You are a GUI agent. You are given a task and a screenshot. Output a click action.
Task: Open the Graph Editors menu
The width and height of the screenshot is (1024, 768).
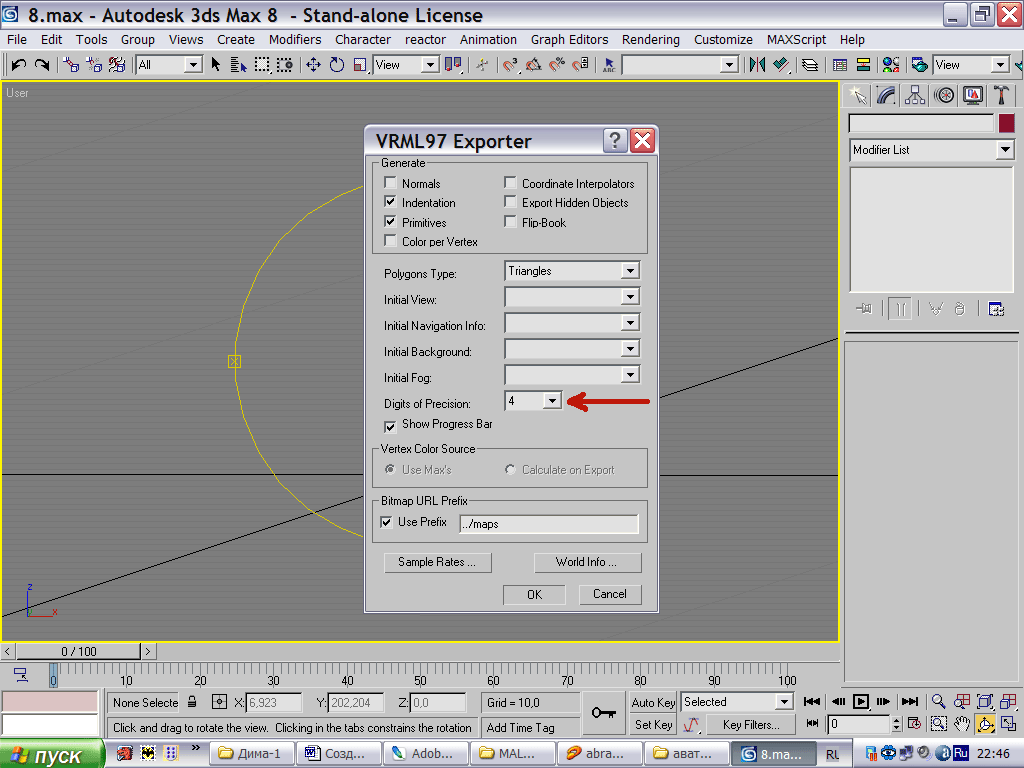569,40
